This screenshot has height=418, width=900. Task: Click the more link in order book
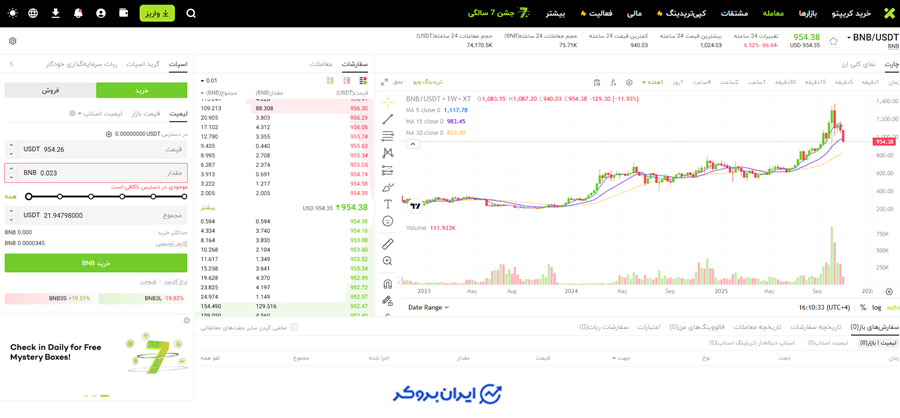(206, 207)
